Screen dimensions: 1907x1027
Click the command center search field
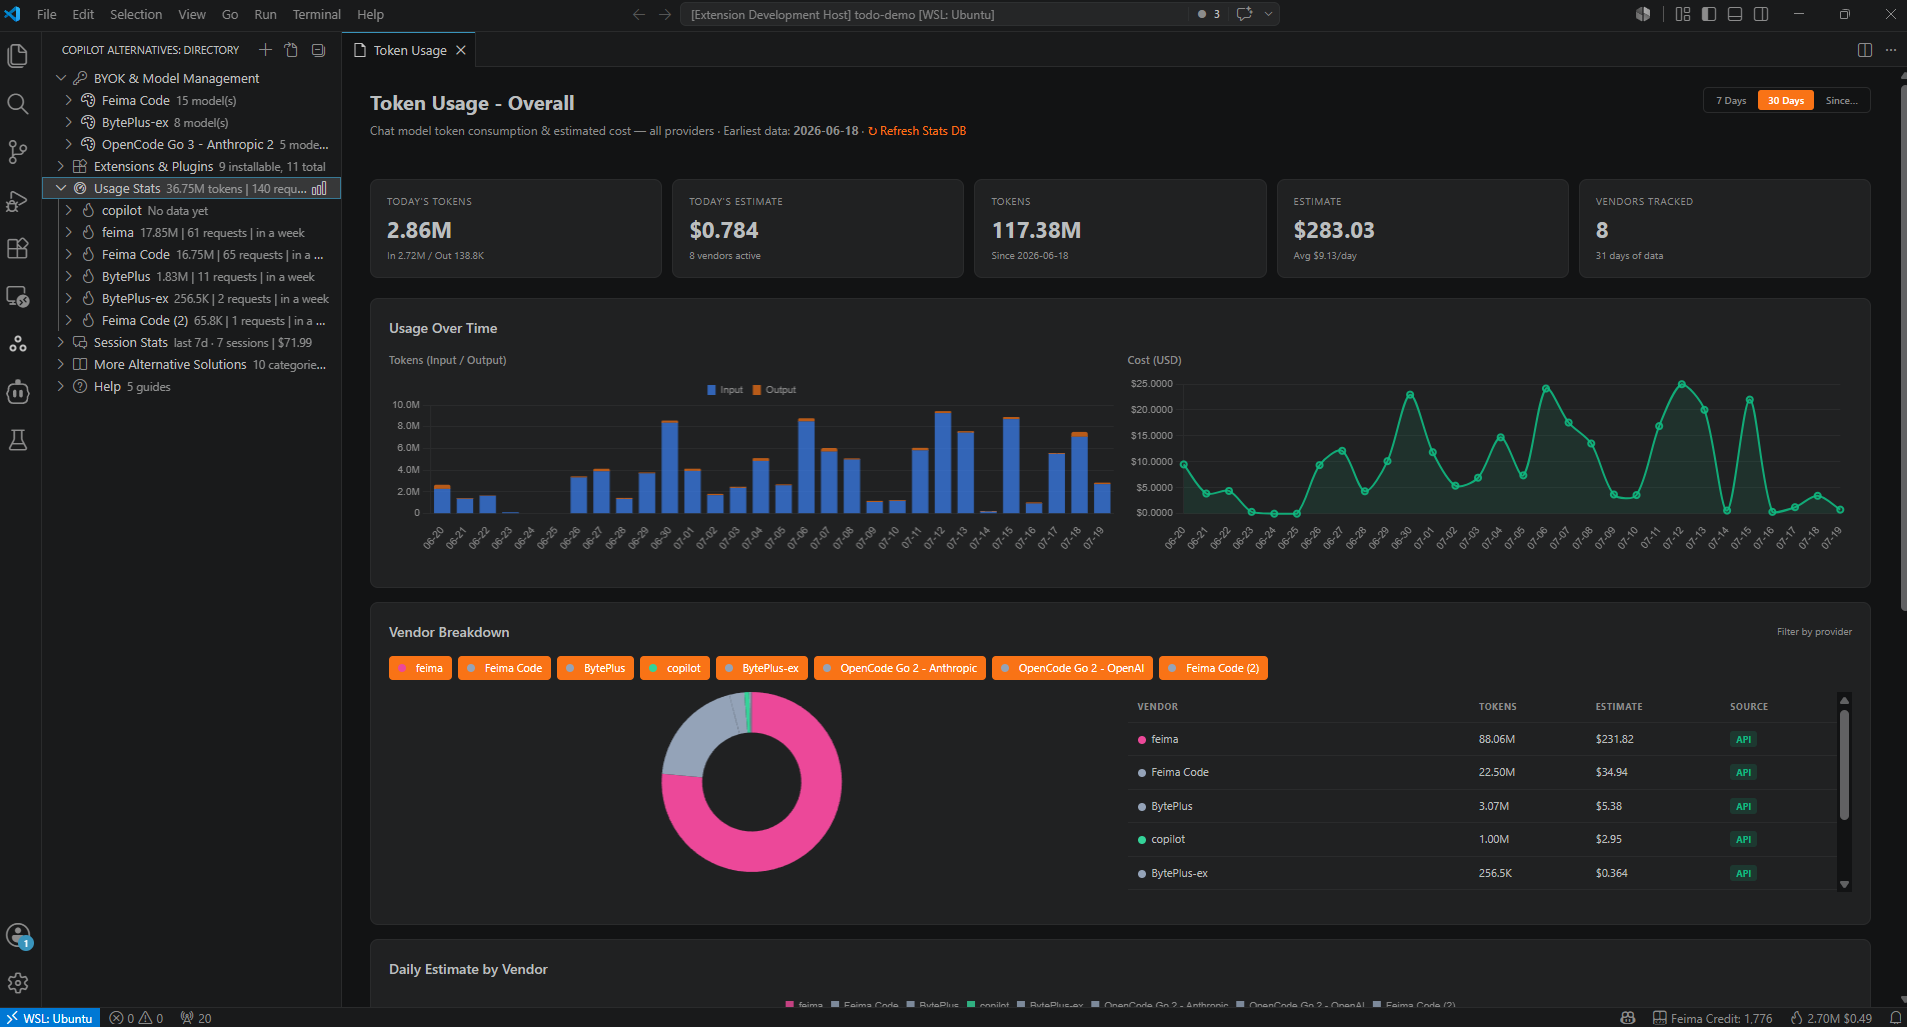[x=935, y=14]
